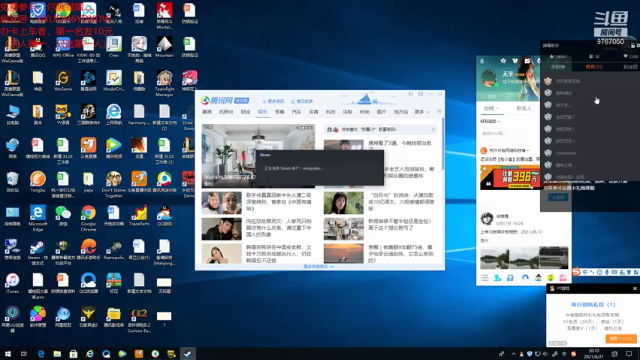Expand the 好友动态 dropdown in QQ panel
640x360 pixels.
490,121
